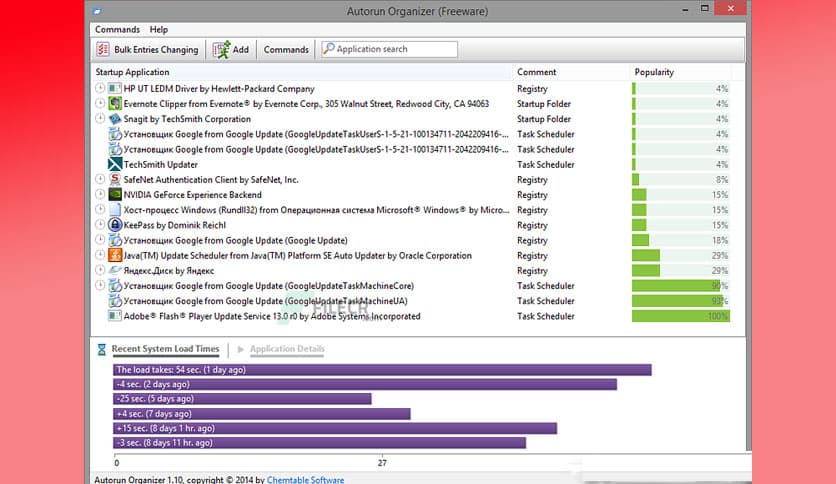Click the 'The load takes: 54 sec.' bar
The height and width of the screenshot is (484, 836).
pos(382,369)
